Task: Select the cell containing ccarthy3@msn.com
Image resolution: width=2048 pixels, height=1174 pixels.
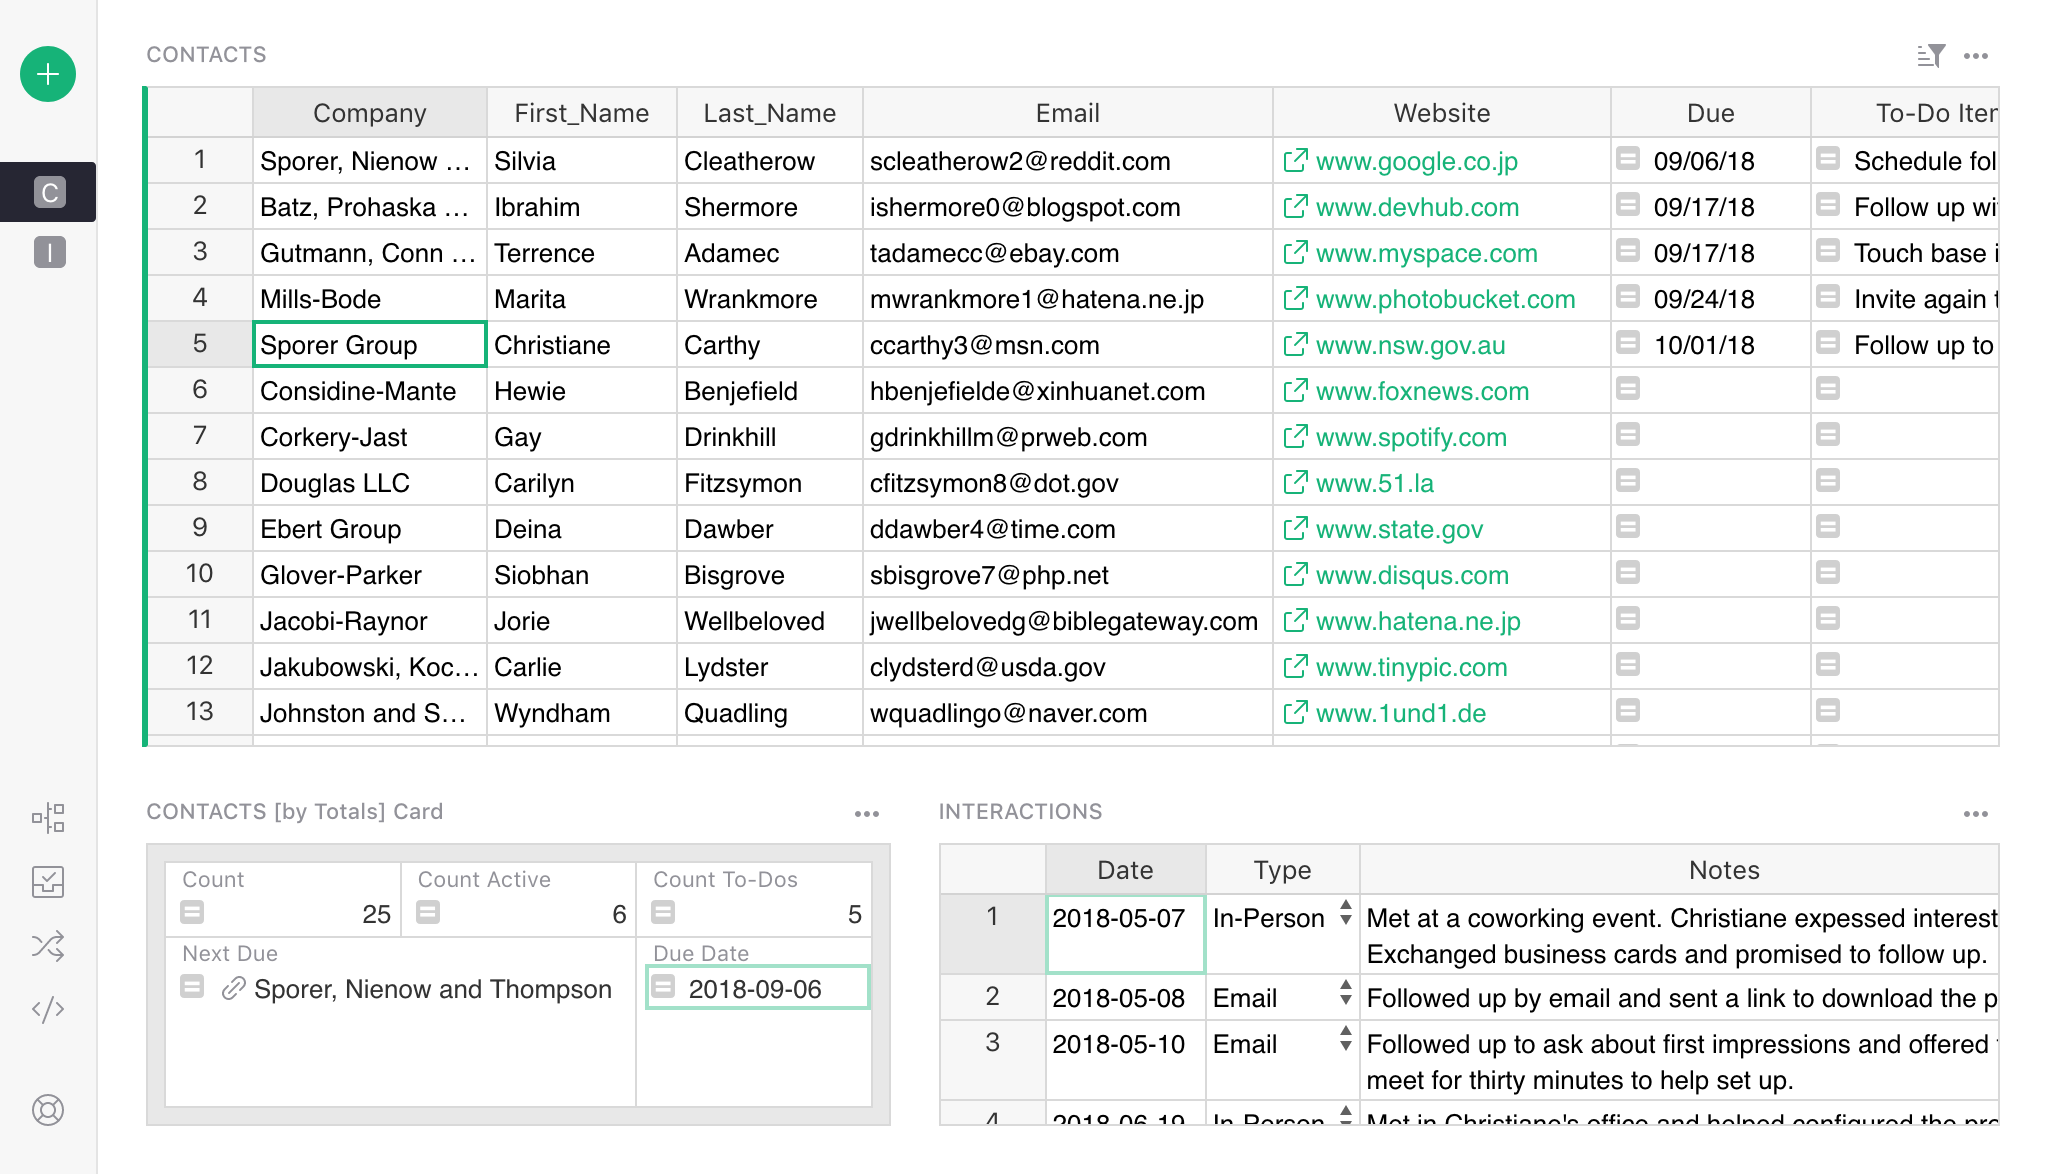Action: [x=1066, y=344]
